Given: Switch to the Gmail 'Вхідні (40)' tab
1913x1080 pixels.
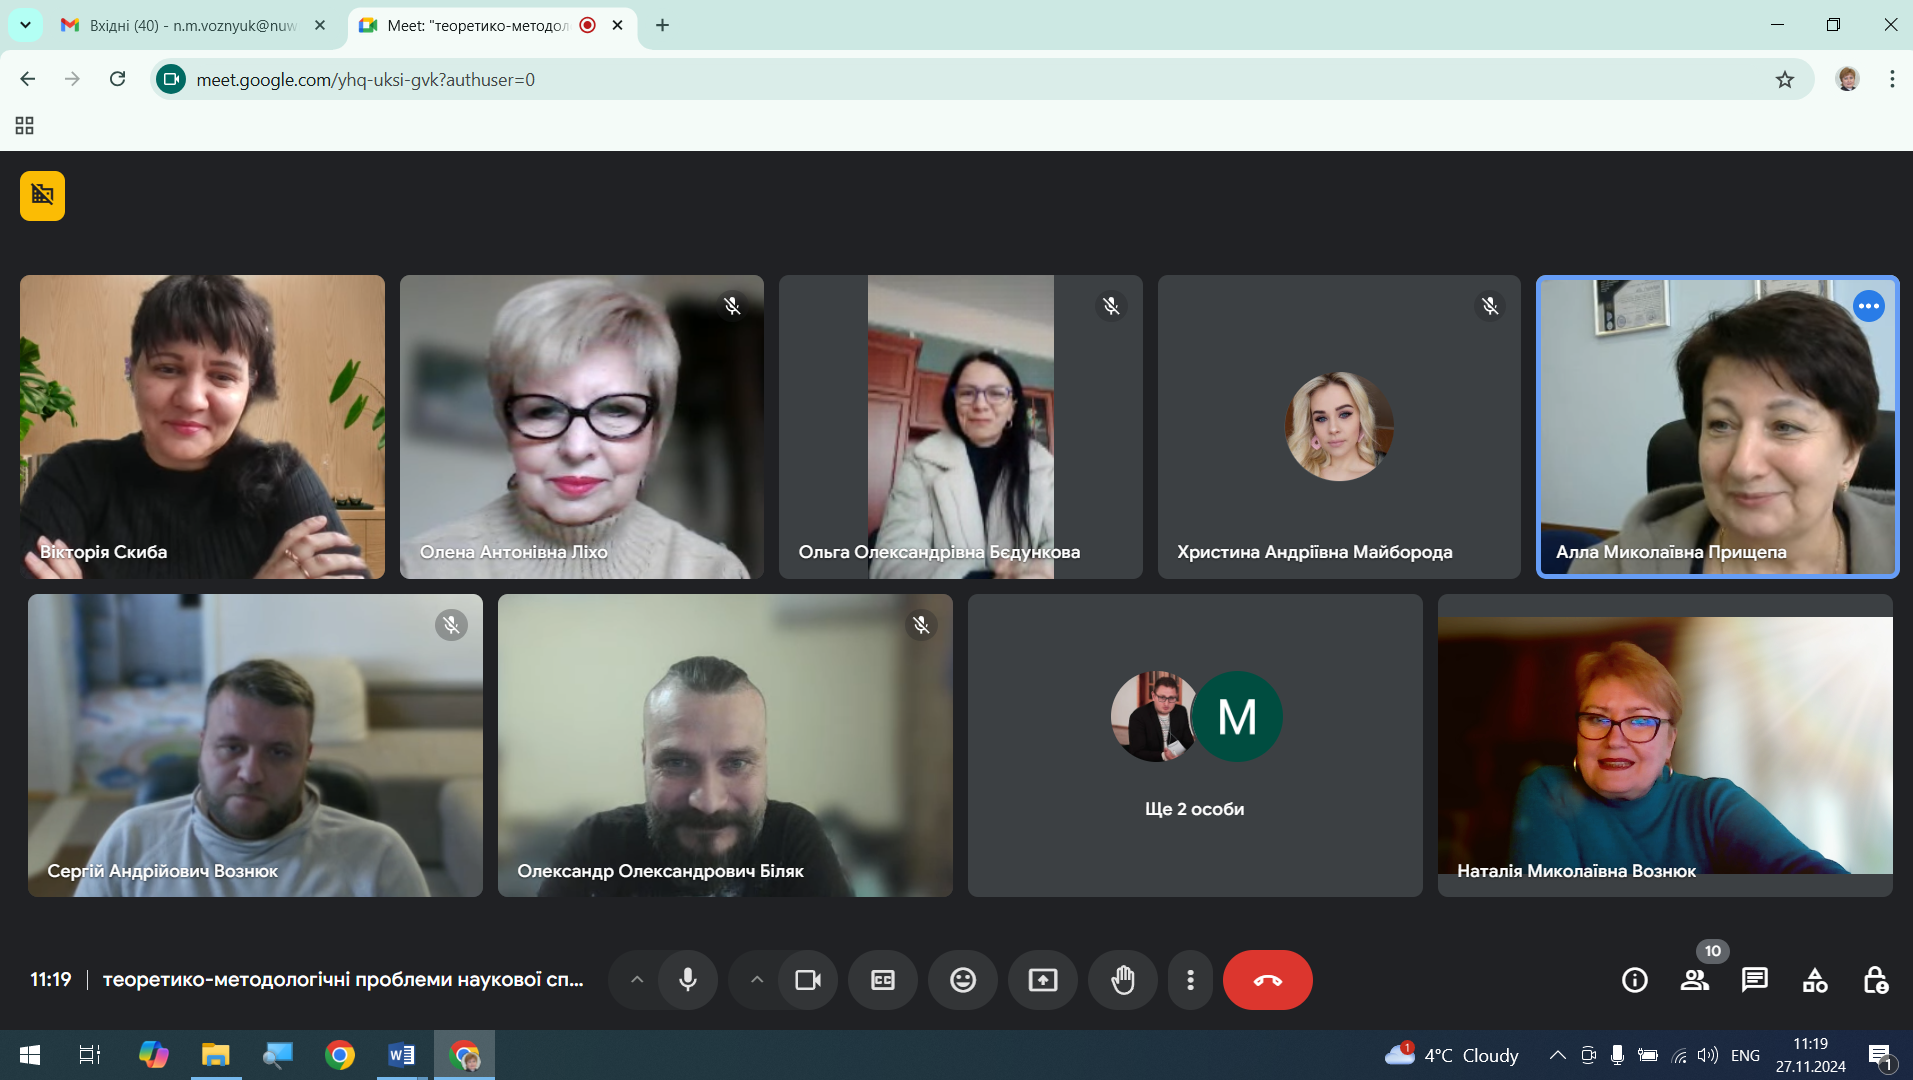Looking at the screenshot, I should coord(194,25).
